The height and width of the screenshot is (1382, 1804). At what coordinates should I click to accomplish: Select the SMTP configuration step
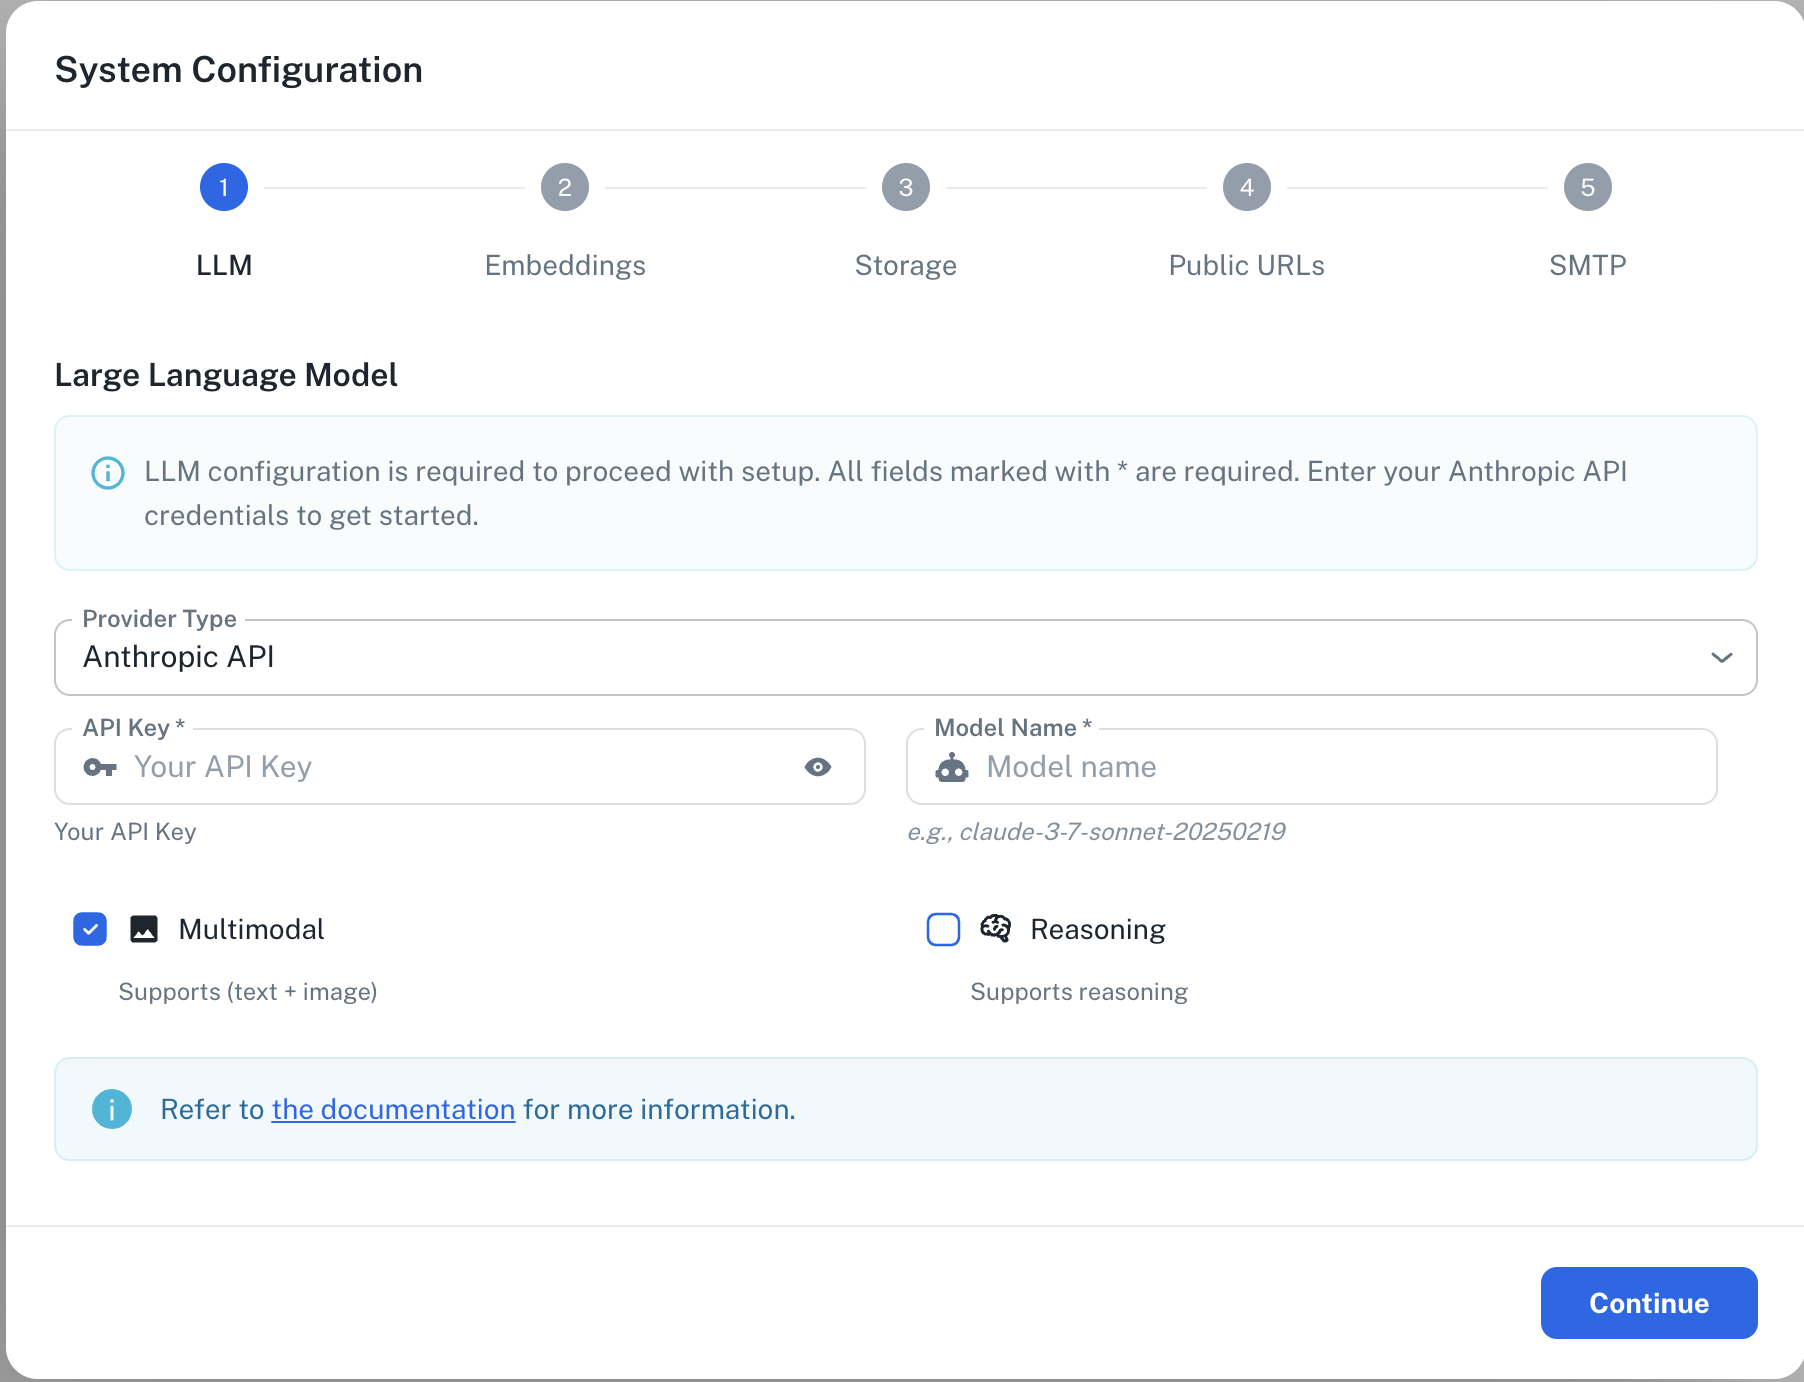(1587, 186)
